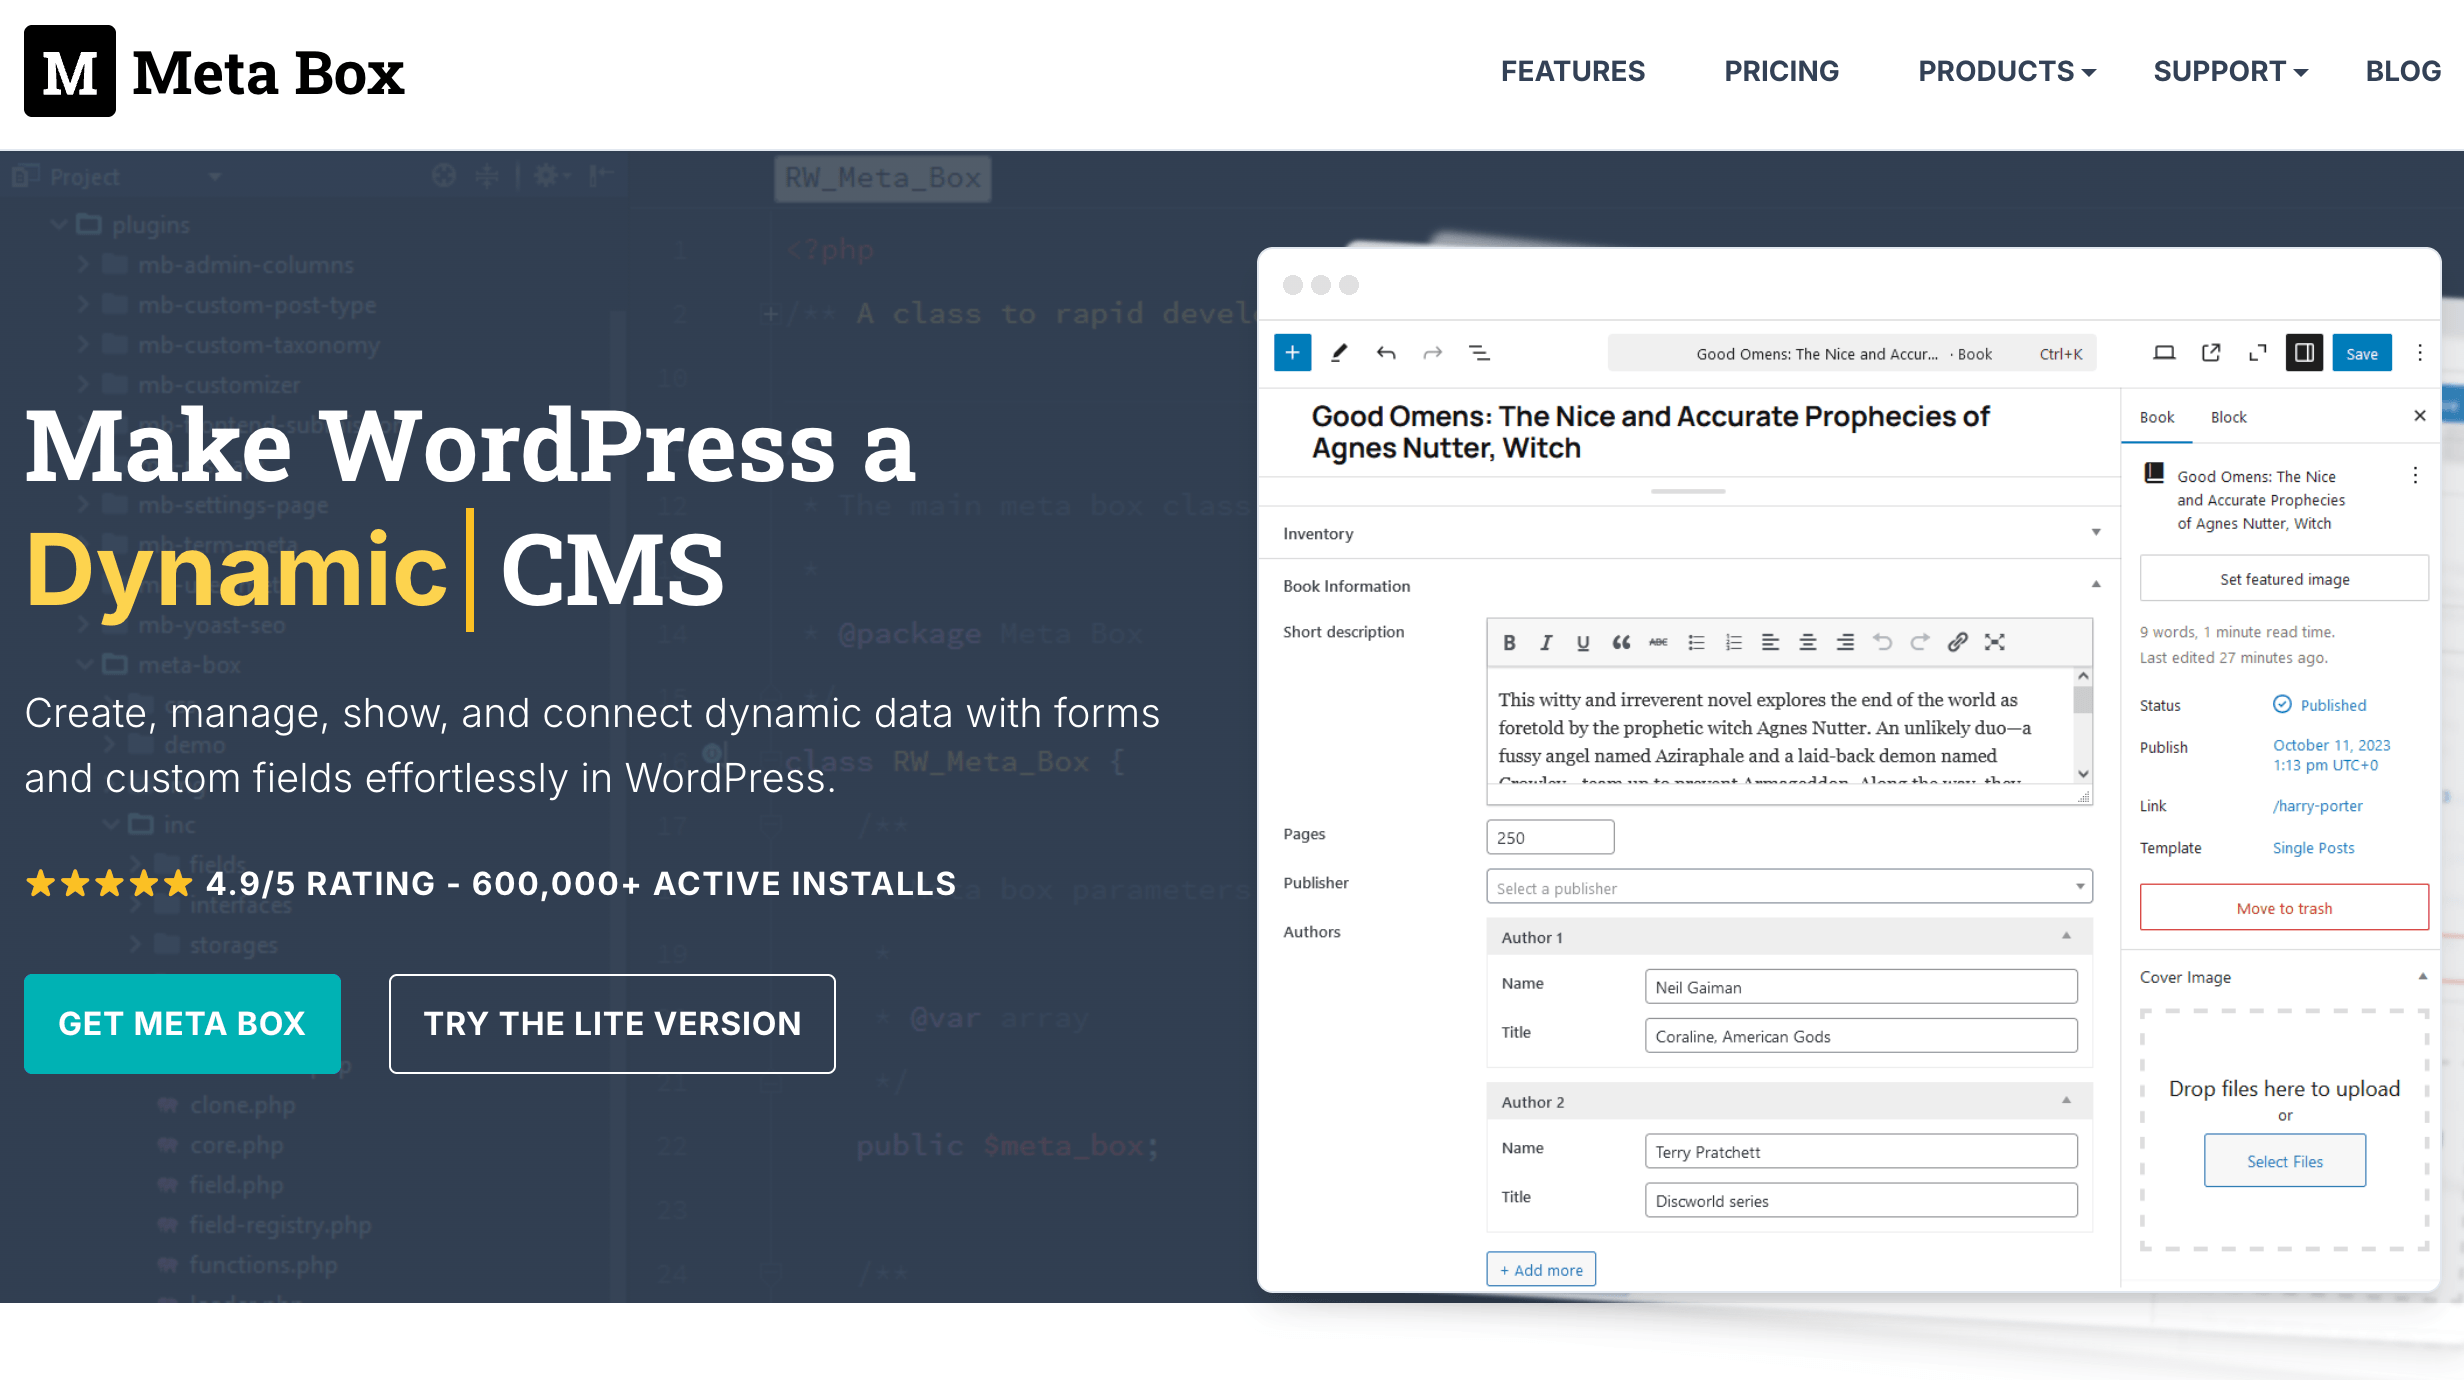Switch to the Book tab in sidebar

point(2157,417)
